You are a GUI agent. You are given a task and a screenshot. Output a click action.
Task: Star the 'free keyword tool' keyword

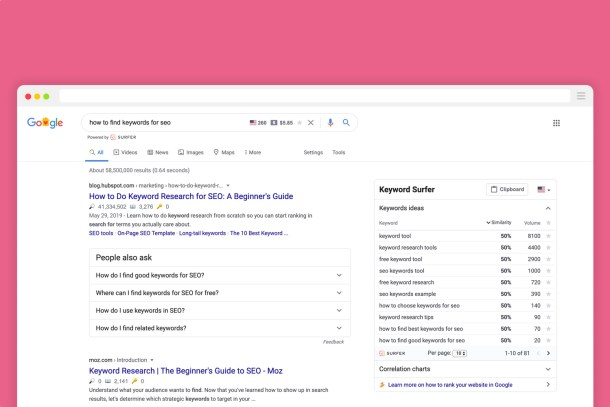coord(549,259)
